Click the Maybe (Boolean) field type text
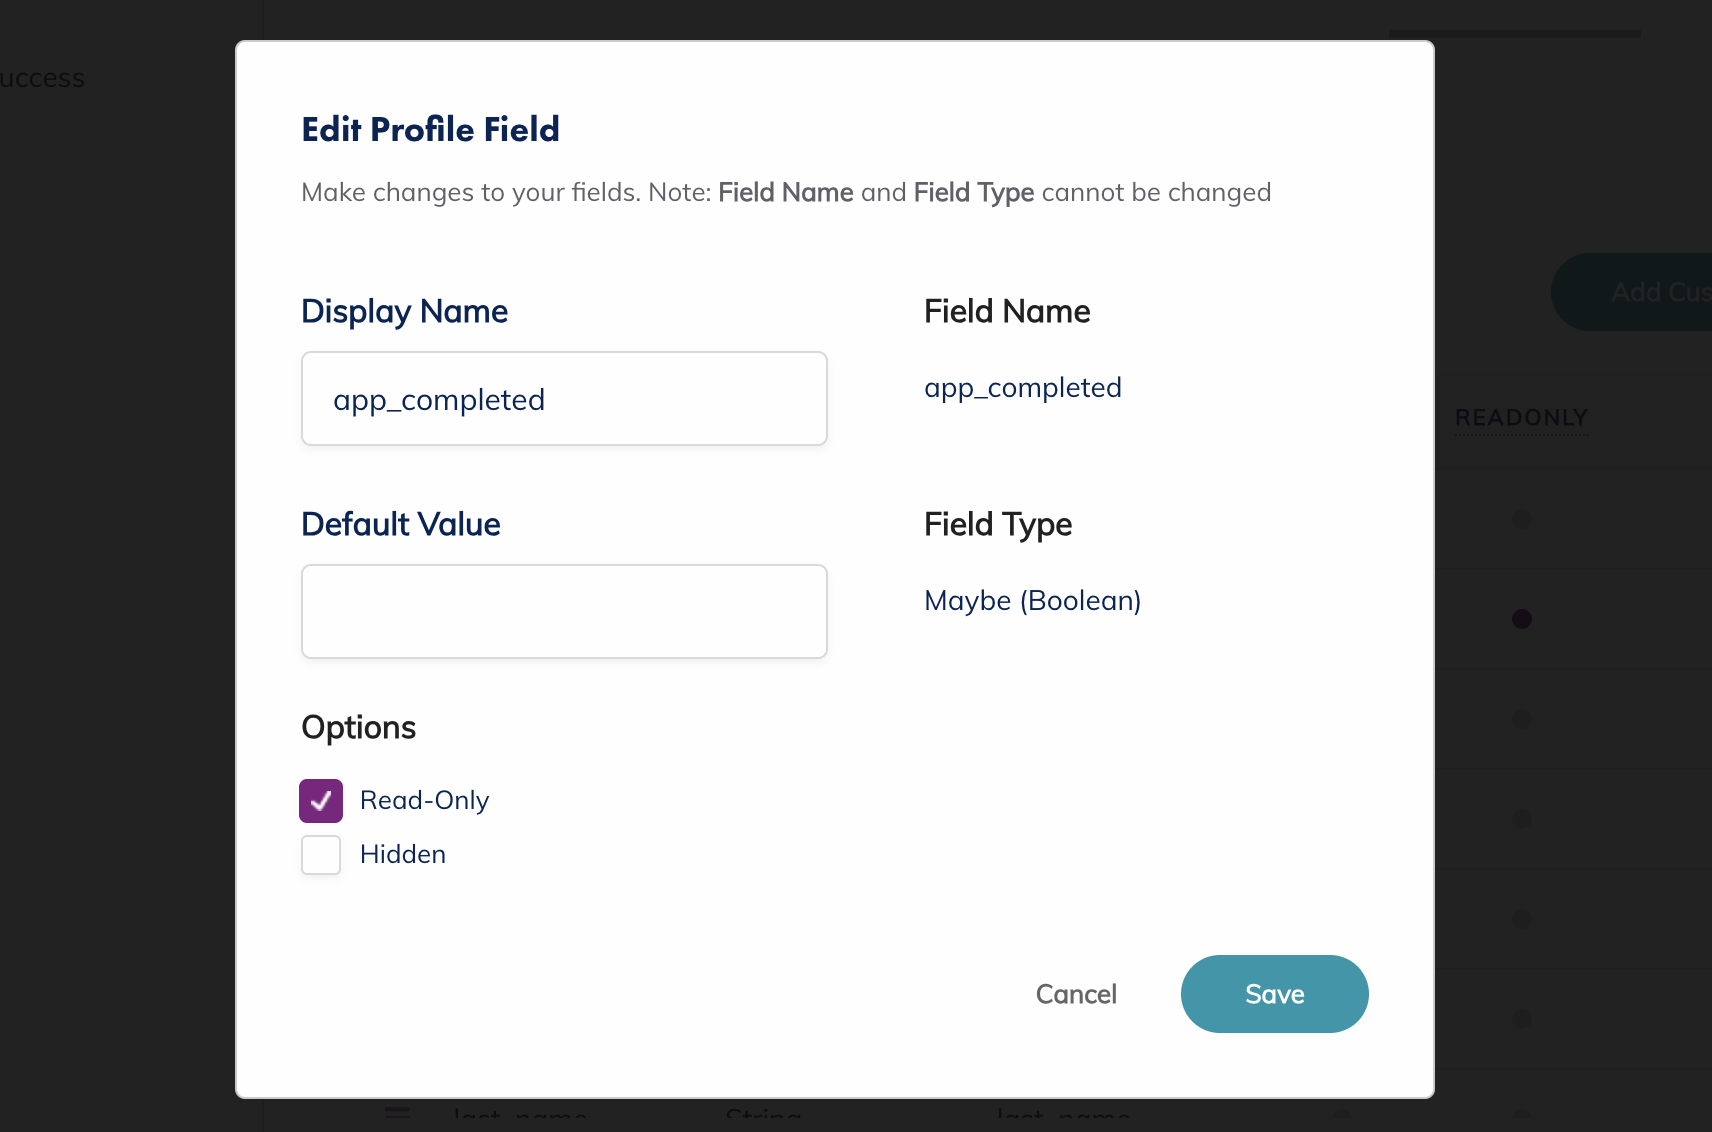 (1032, 601)
